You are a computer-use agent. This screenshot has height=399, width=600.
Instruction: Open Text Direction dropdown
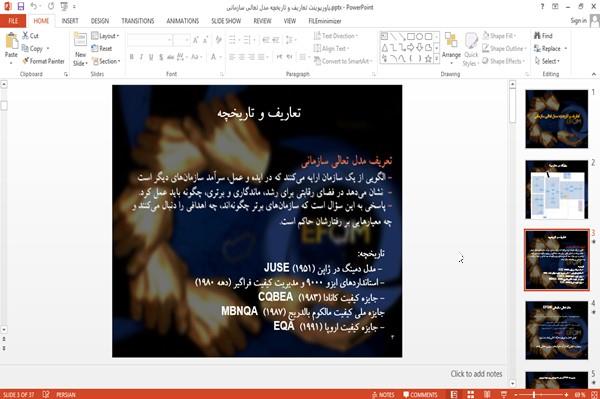336,36
